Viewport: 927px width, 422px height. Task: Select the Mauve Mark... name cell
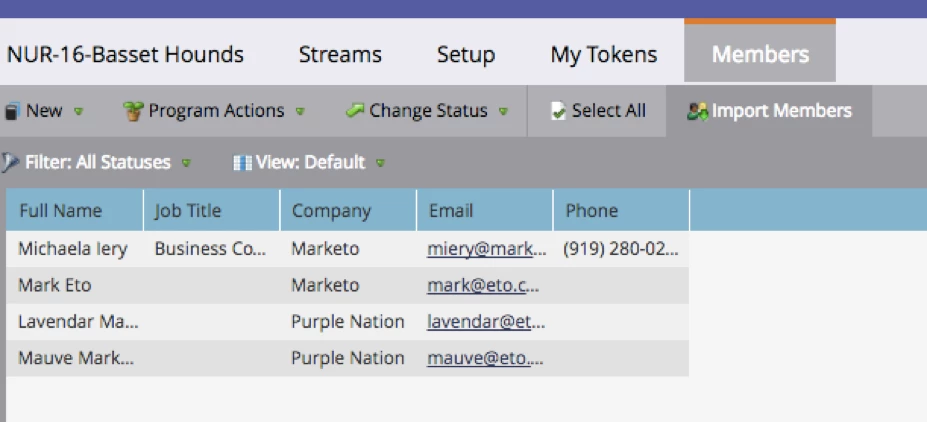pyautogui.click(x=76, y=358)
